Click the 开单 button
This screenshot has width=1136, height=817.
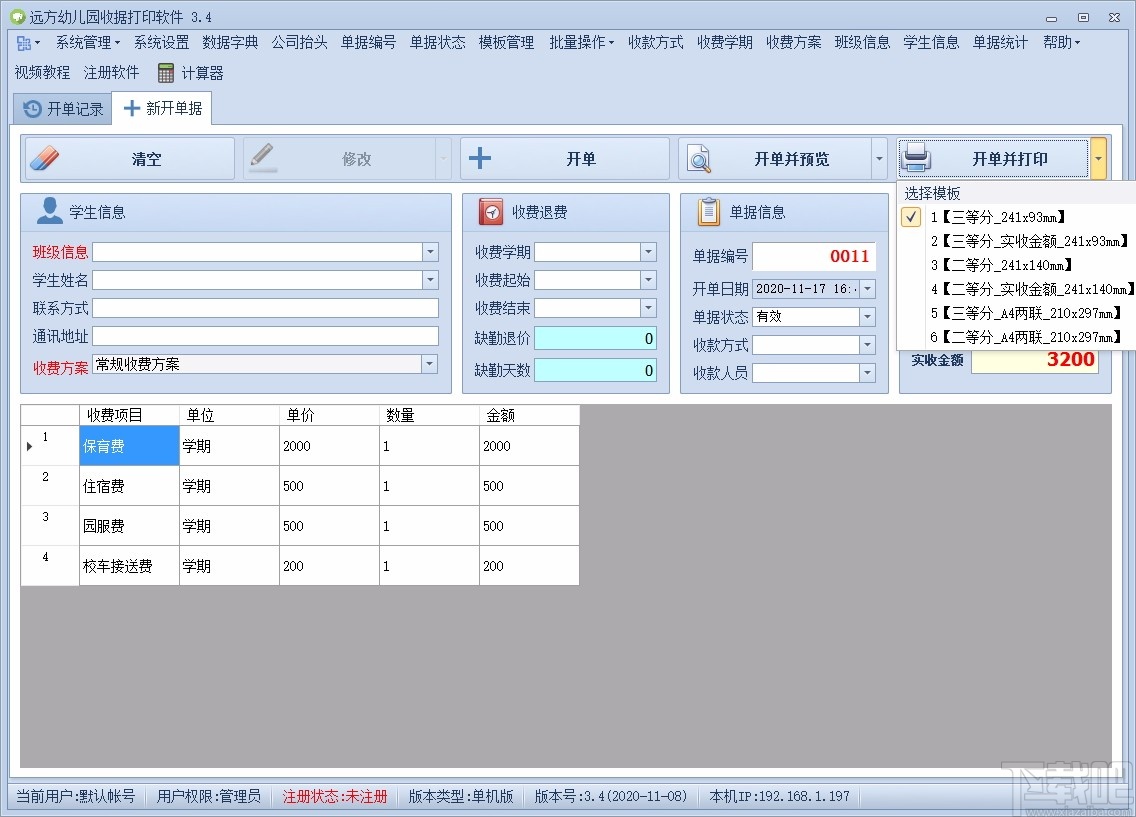564,159
